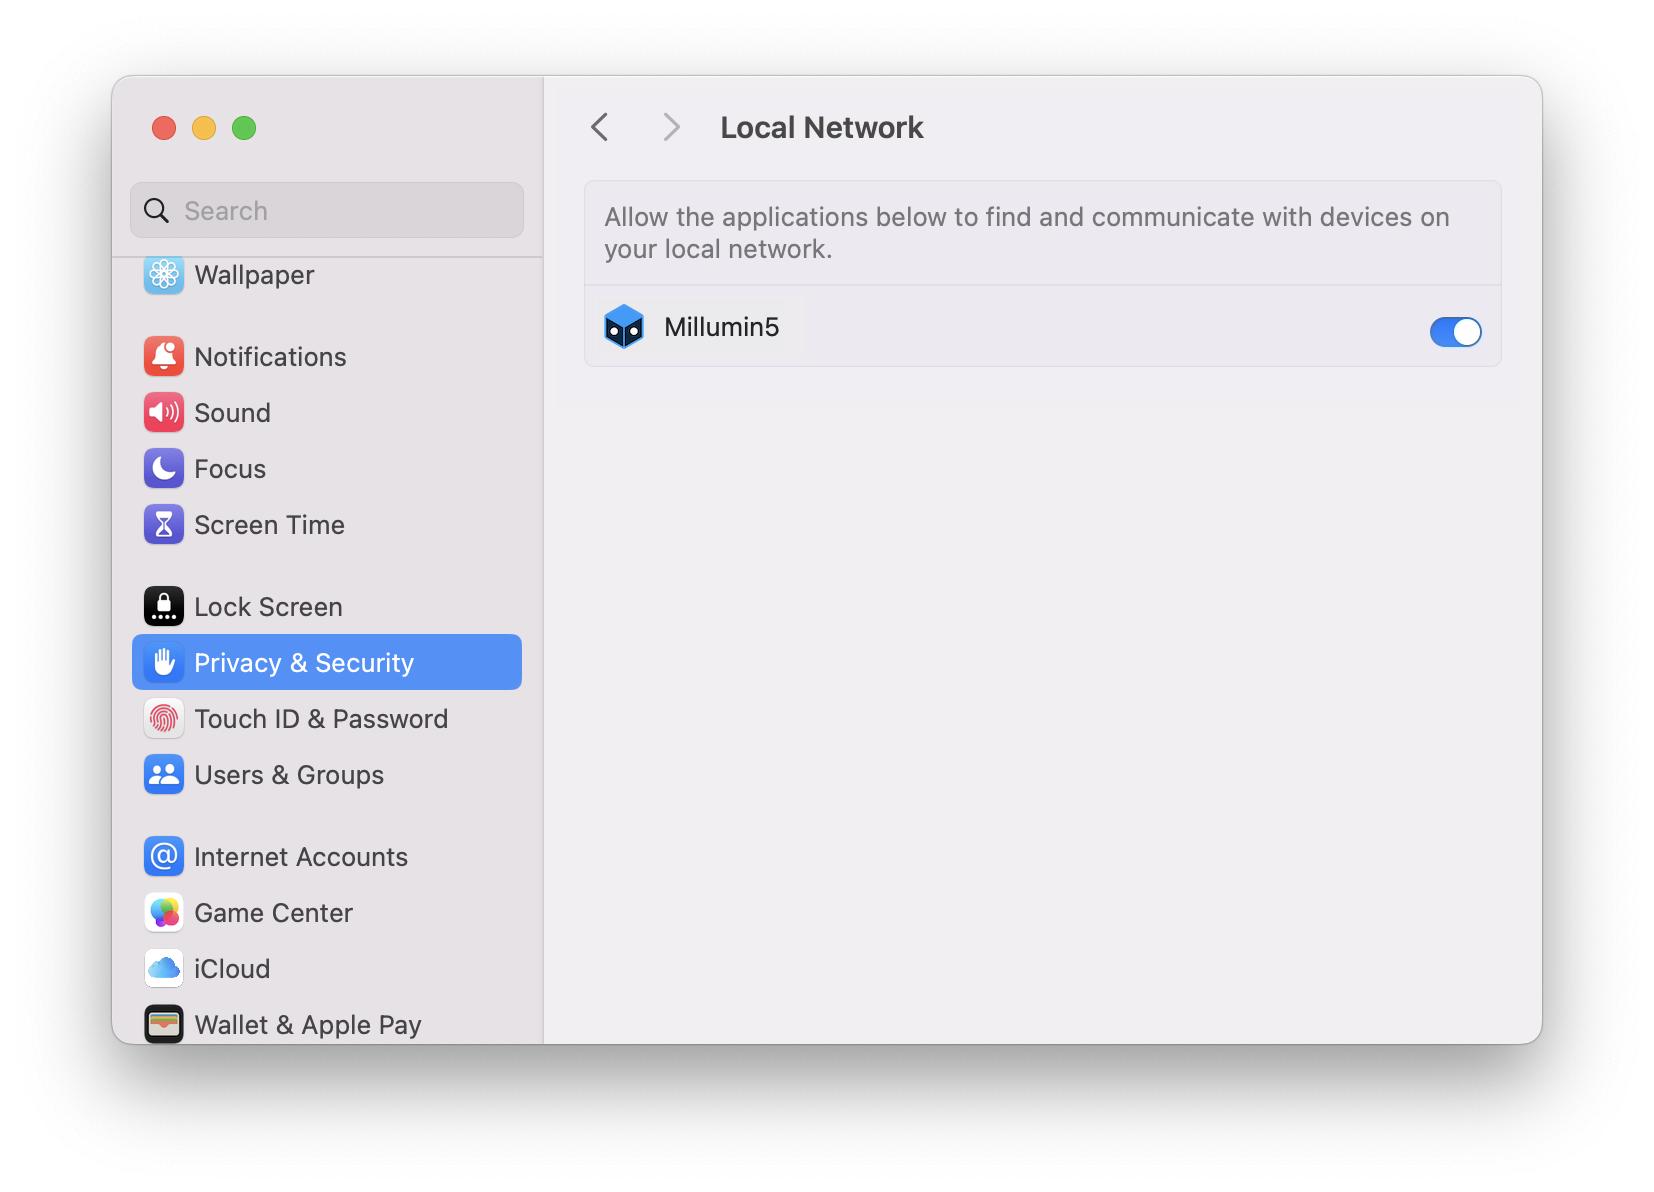Select Game Center in sidebar
1654x1192 pixels.
point(273,913)
